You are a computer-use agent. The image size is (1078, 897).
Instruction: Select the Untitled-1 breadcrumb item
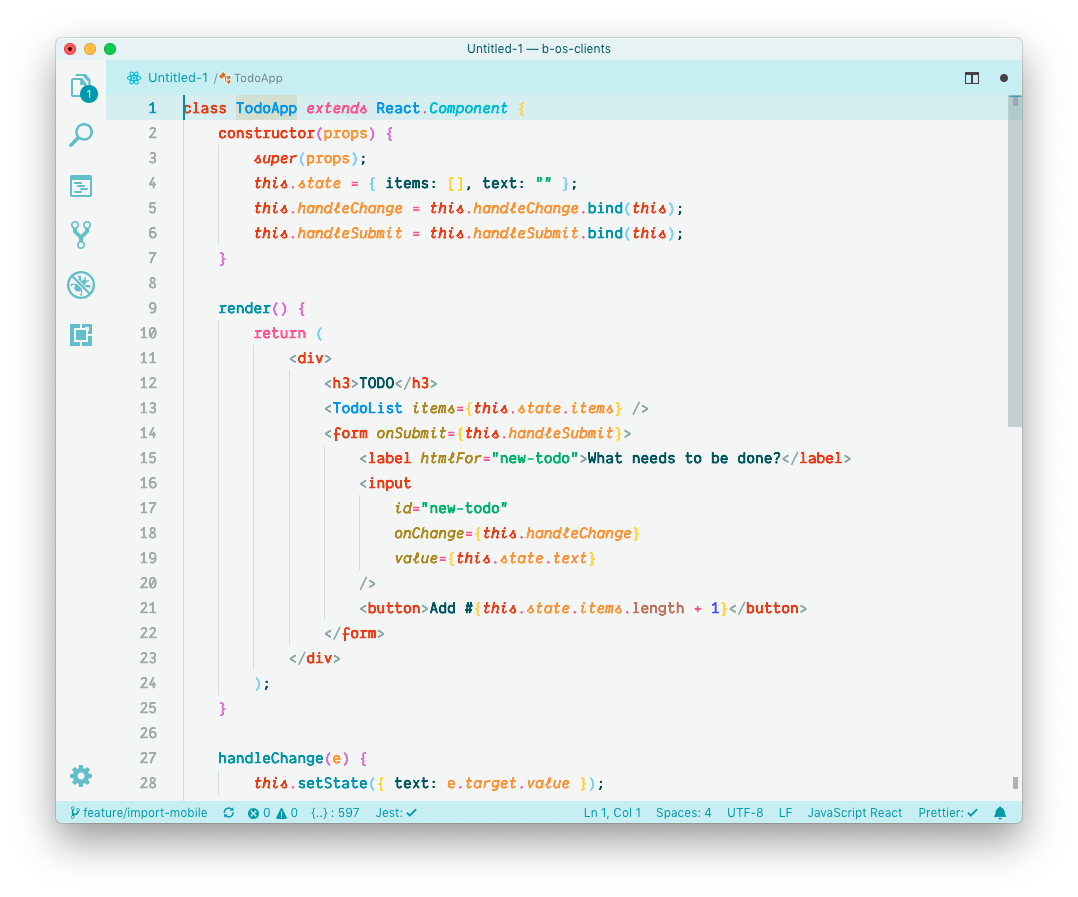point(177,78)
